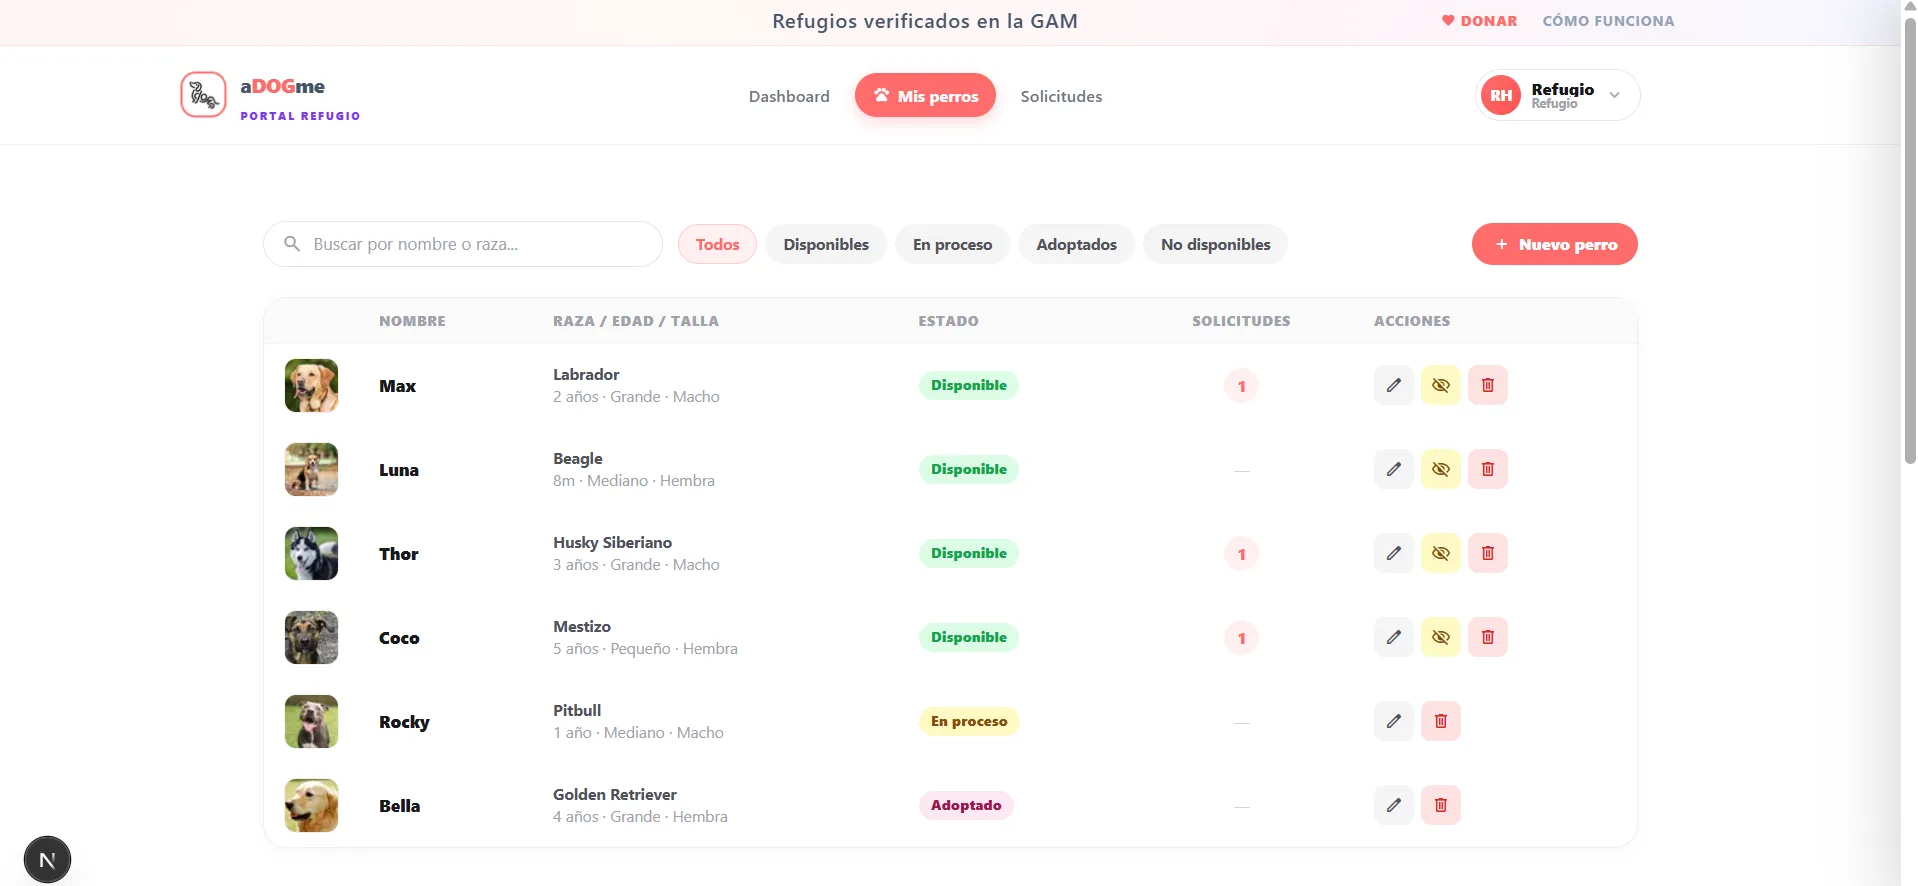Viewport: 1918px width, 886px height.
Task: Click the RH avatar circle
Action: [x=1500, y=95]
